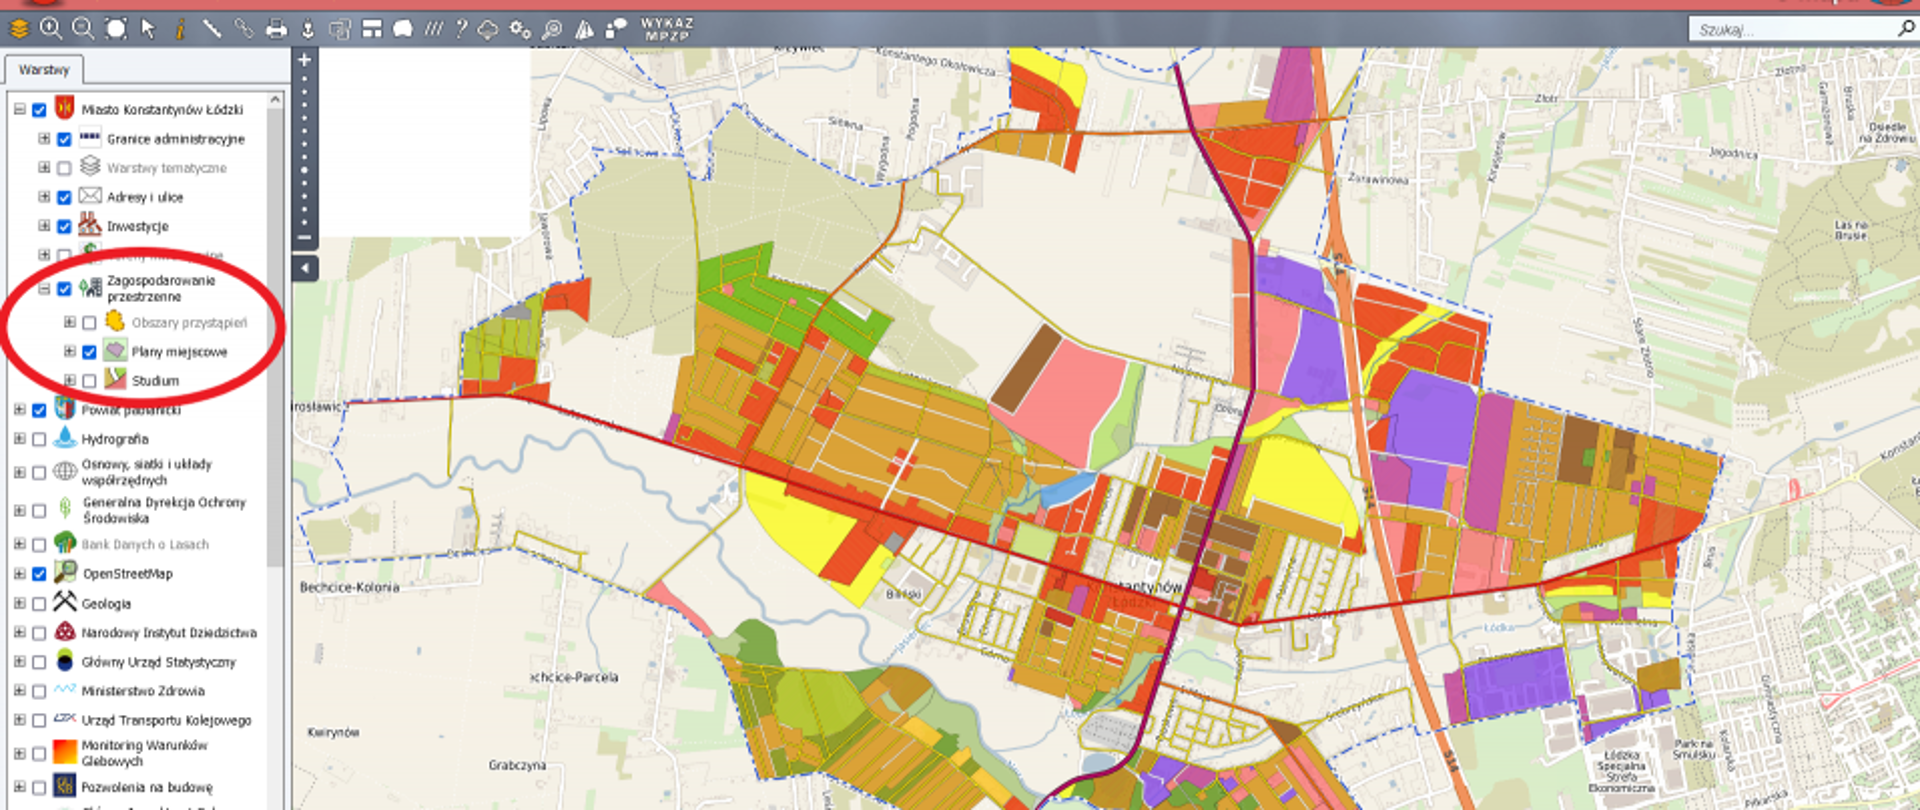This screenshot has height=810, width=1920.
Task: Expand the Granice administracyjne tree node
Action: pos(44,139)
